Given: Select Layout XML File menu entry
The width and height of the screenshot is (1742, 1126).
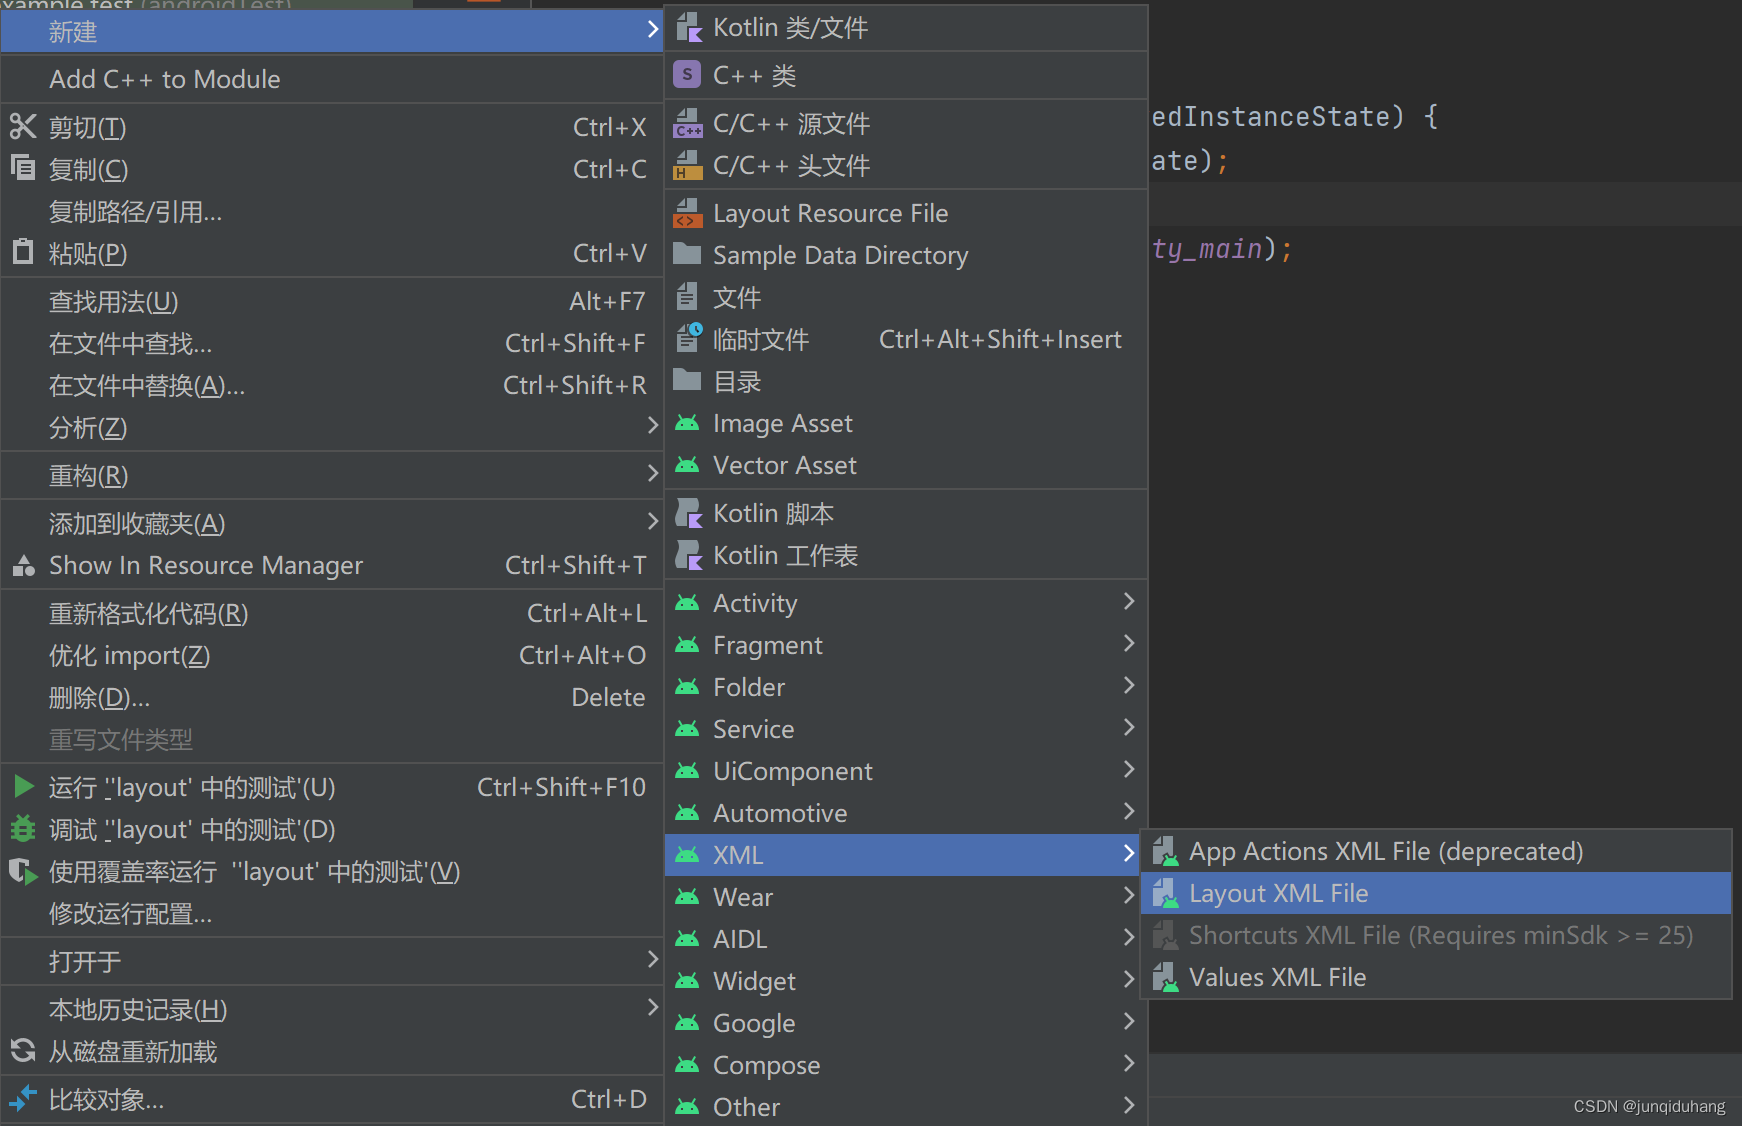Looking at the screenshot, I should pyautogui.click(x=1436, y=893).
